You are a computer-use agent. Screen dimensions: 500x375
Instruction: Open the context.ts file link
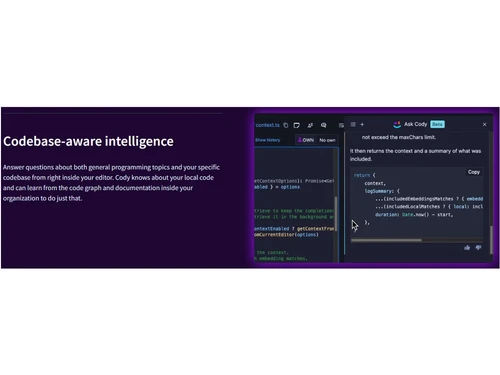point(268,125)
